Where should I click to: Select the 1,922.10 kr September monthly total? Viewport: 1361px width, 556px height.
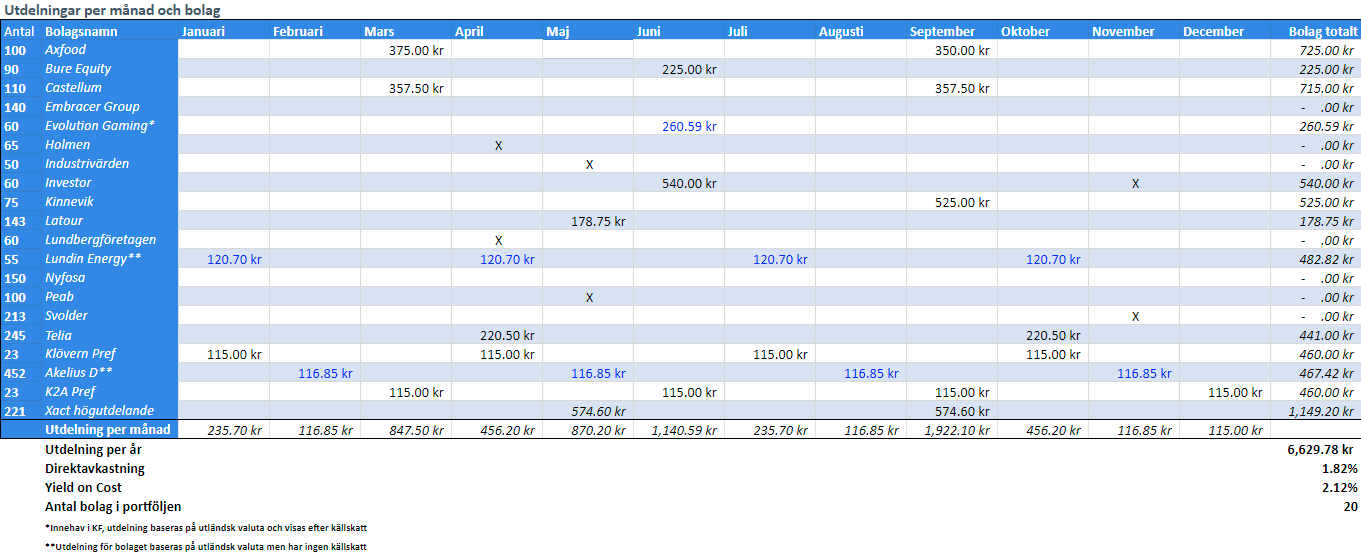(x=952, y=430)
